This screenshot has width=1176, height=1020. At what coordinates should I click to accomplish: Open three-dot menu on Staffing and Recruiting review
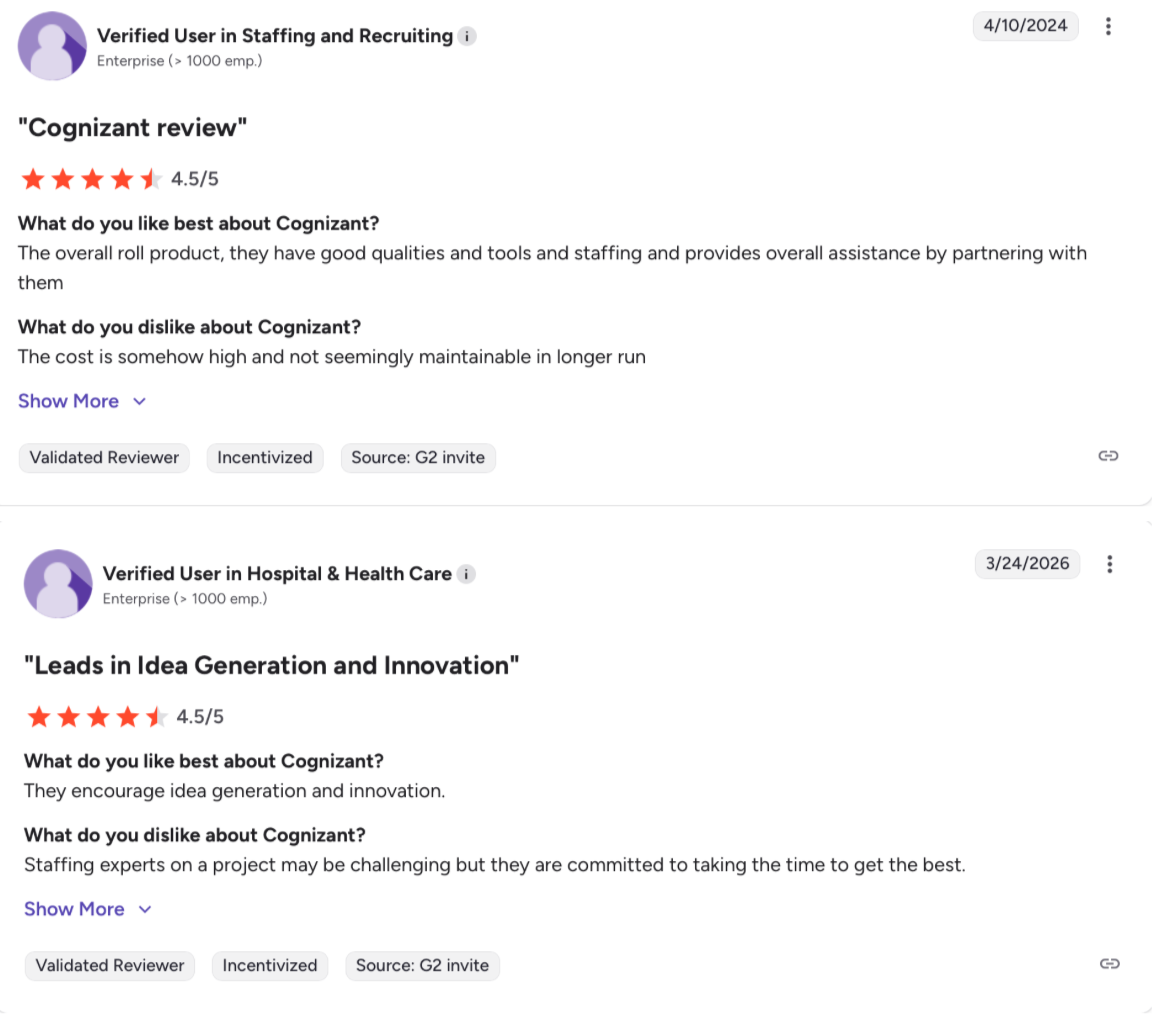tap(1108, 27)
